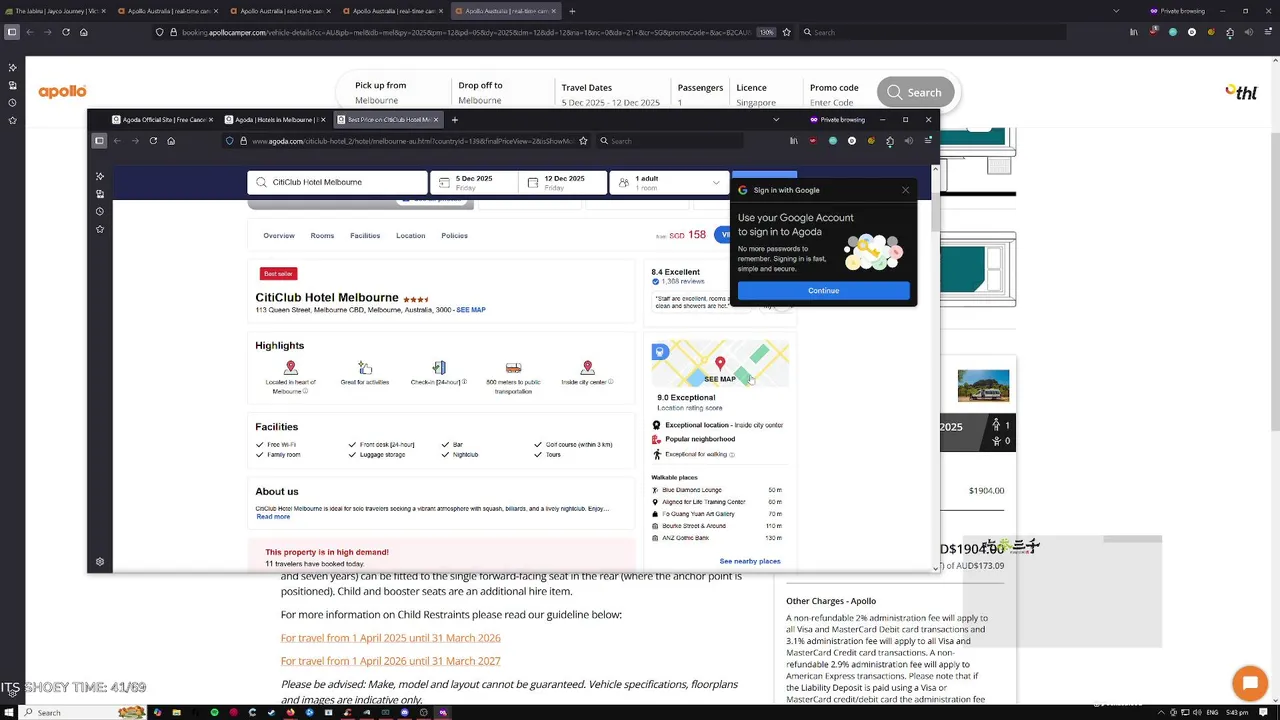Open Passengers selector on Apollo

700,94
